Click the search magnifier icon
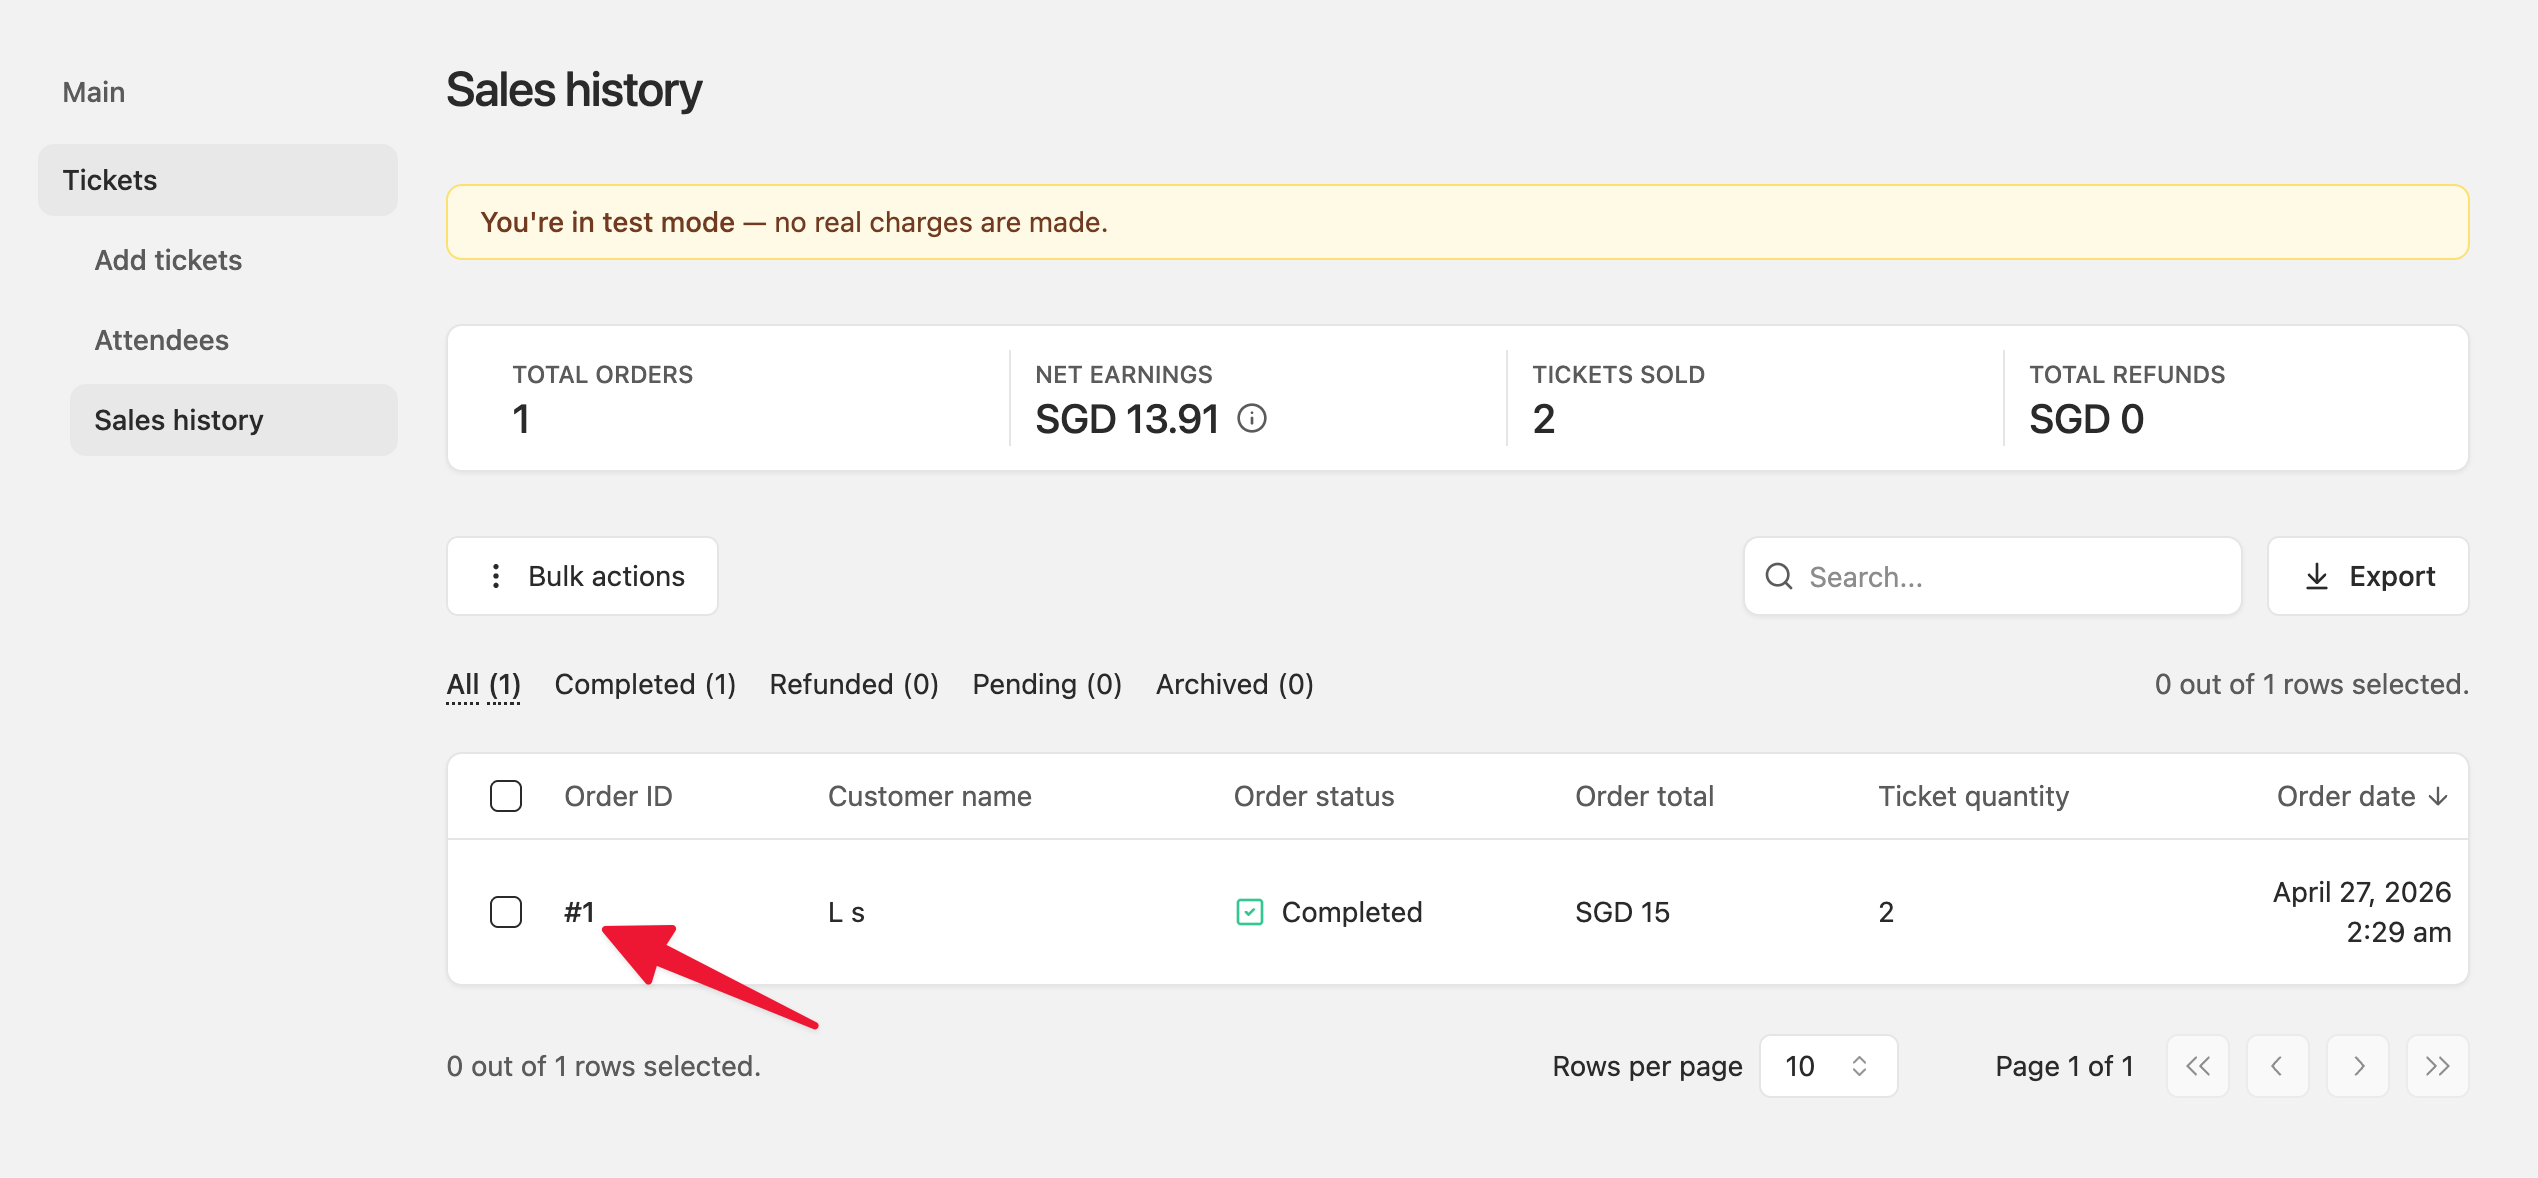Viewport: 2538px width, 1178px height. 1779,576
